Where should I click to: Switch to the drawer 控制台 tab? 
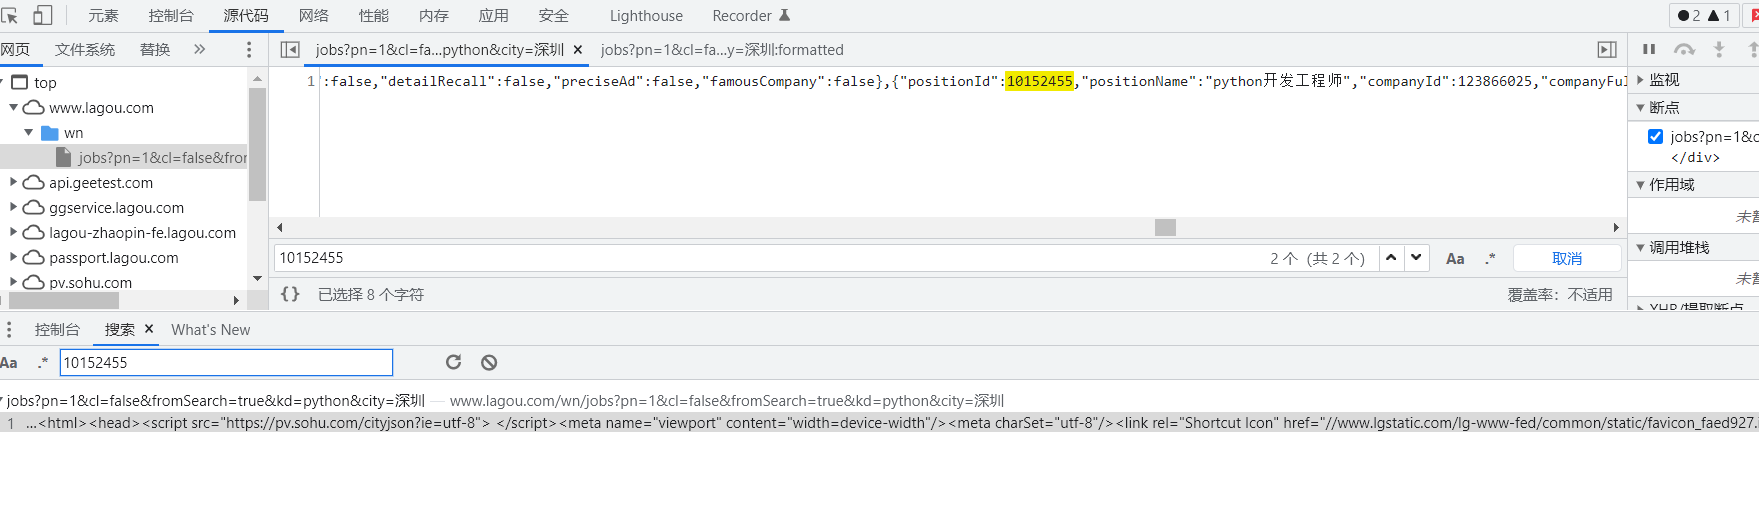pyautogui.click(x=57, y=329)
